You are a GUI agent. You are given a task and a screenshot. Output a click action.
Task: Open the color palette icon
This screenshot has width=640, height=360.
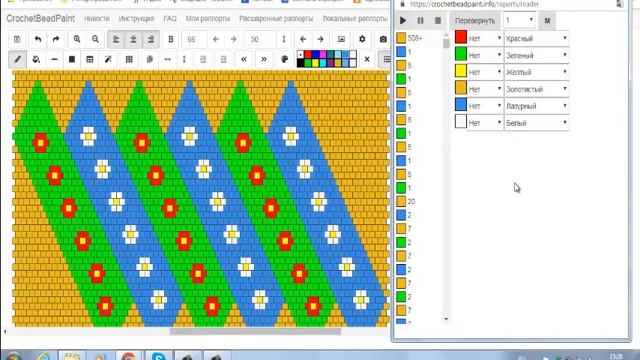pyautogui.click(x=284, y=59)
